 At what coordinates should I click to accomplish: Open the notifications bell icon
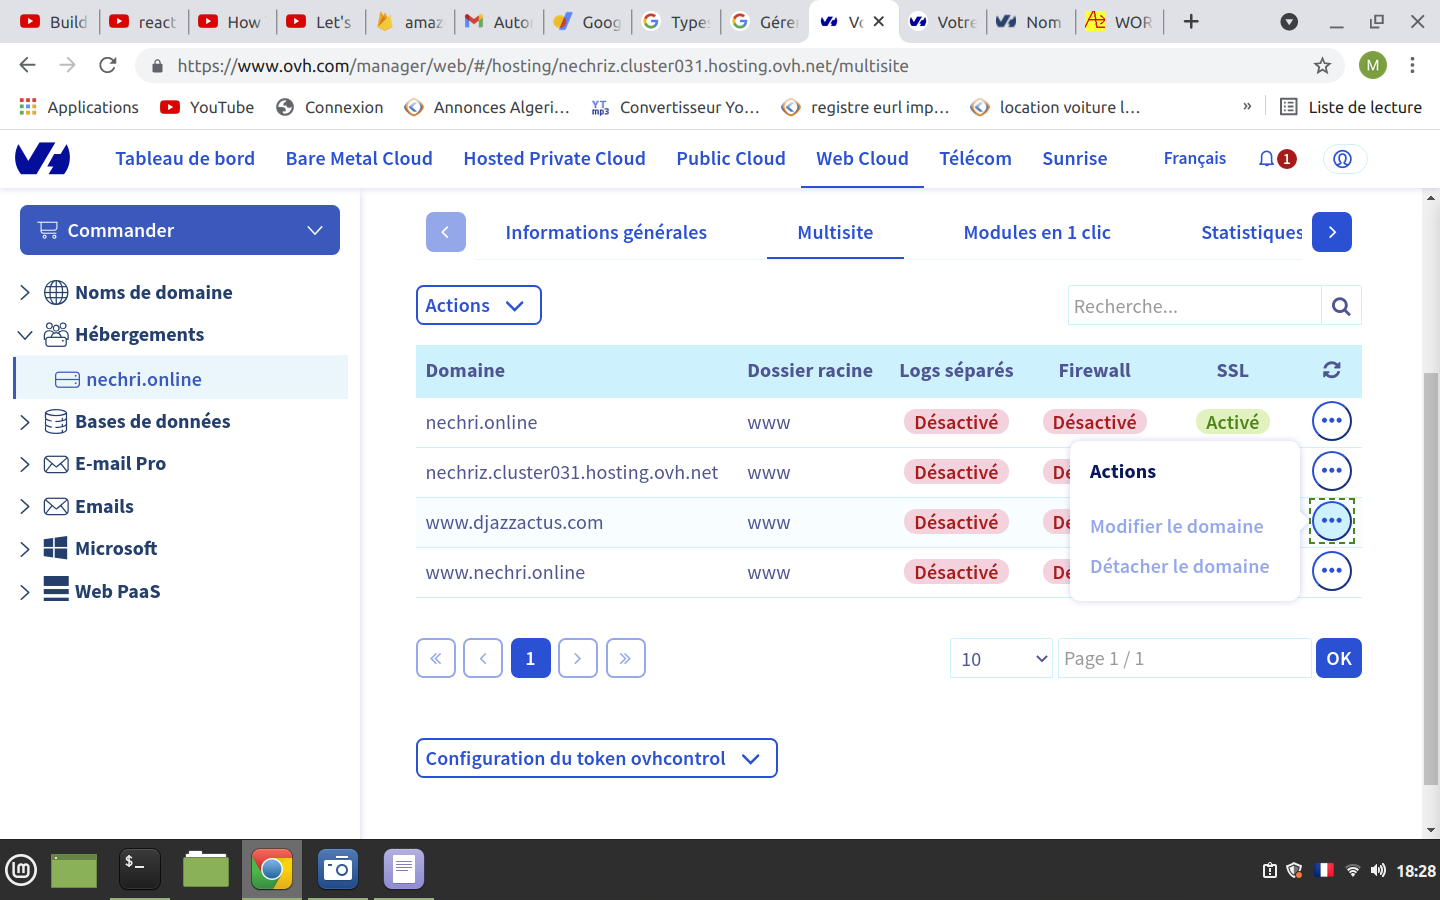coord(1267,159)
